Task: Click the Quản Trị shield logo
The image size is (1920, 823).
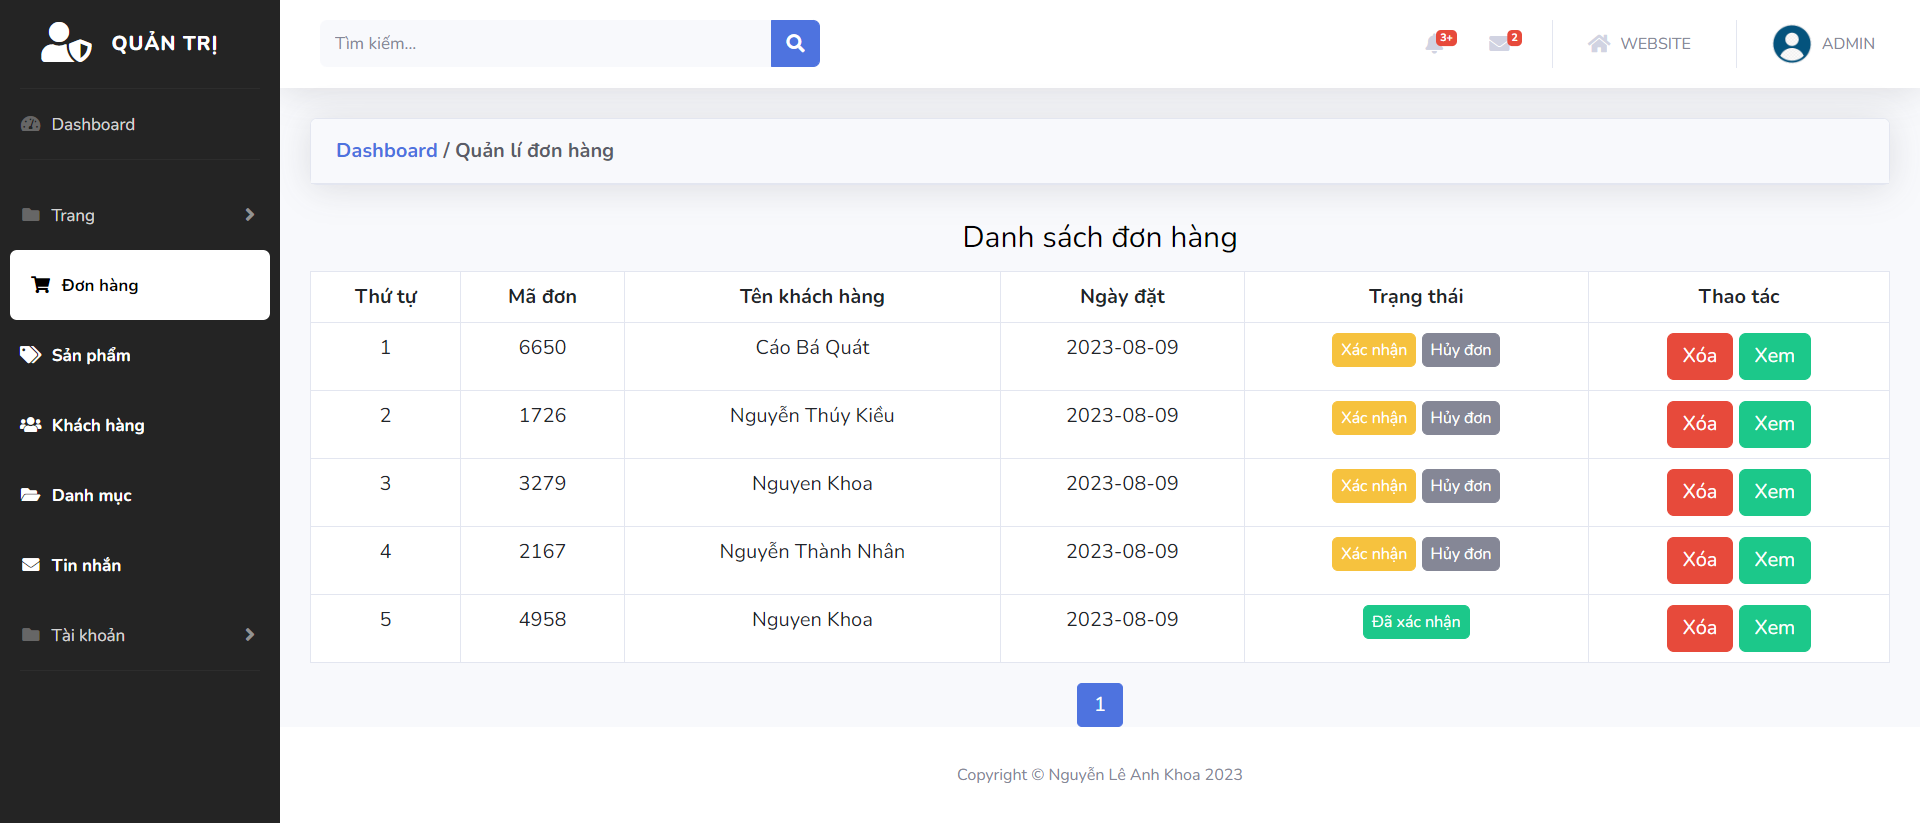Action: 66,42
